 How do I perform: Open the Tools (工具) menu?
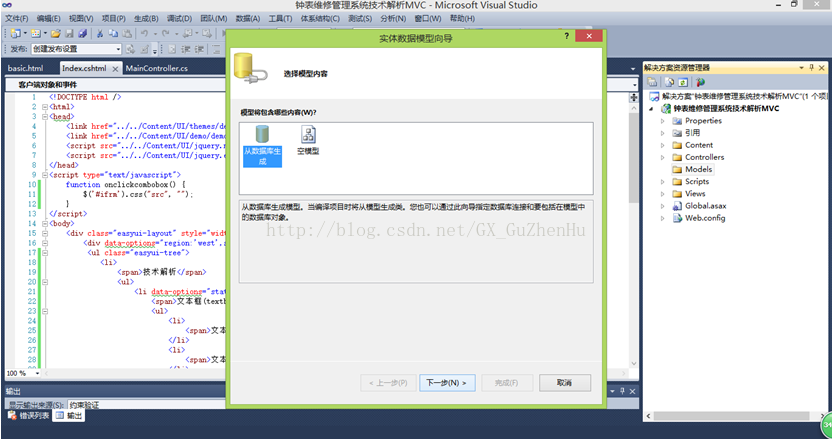280,19
